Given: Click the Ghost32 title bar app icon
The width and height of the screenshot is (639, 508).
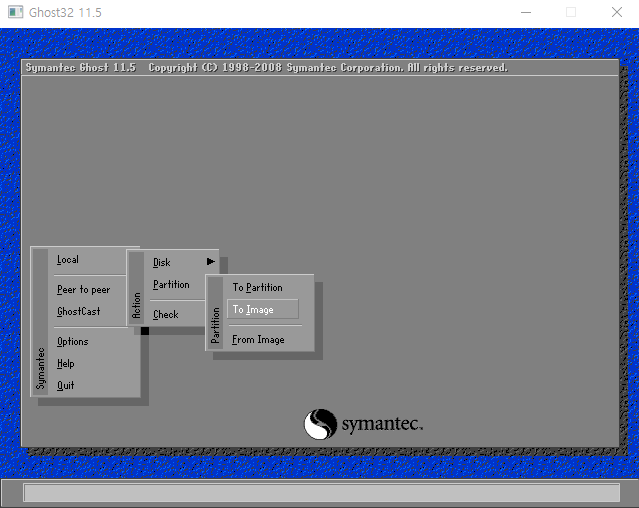Looking at the screenshot, I should (x=15, y=12).
